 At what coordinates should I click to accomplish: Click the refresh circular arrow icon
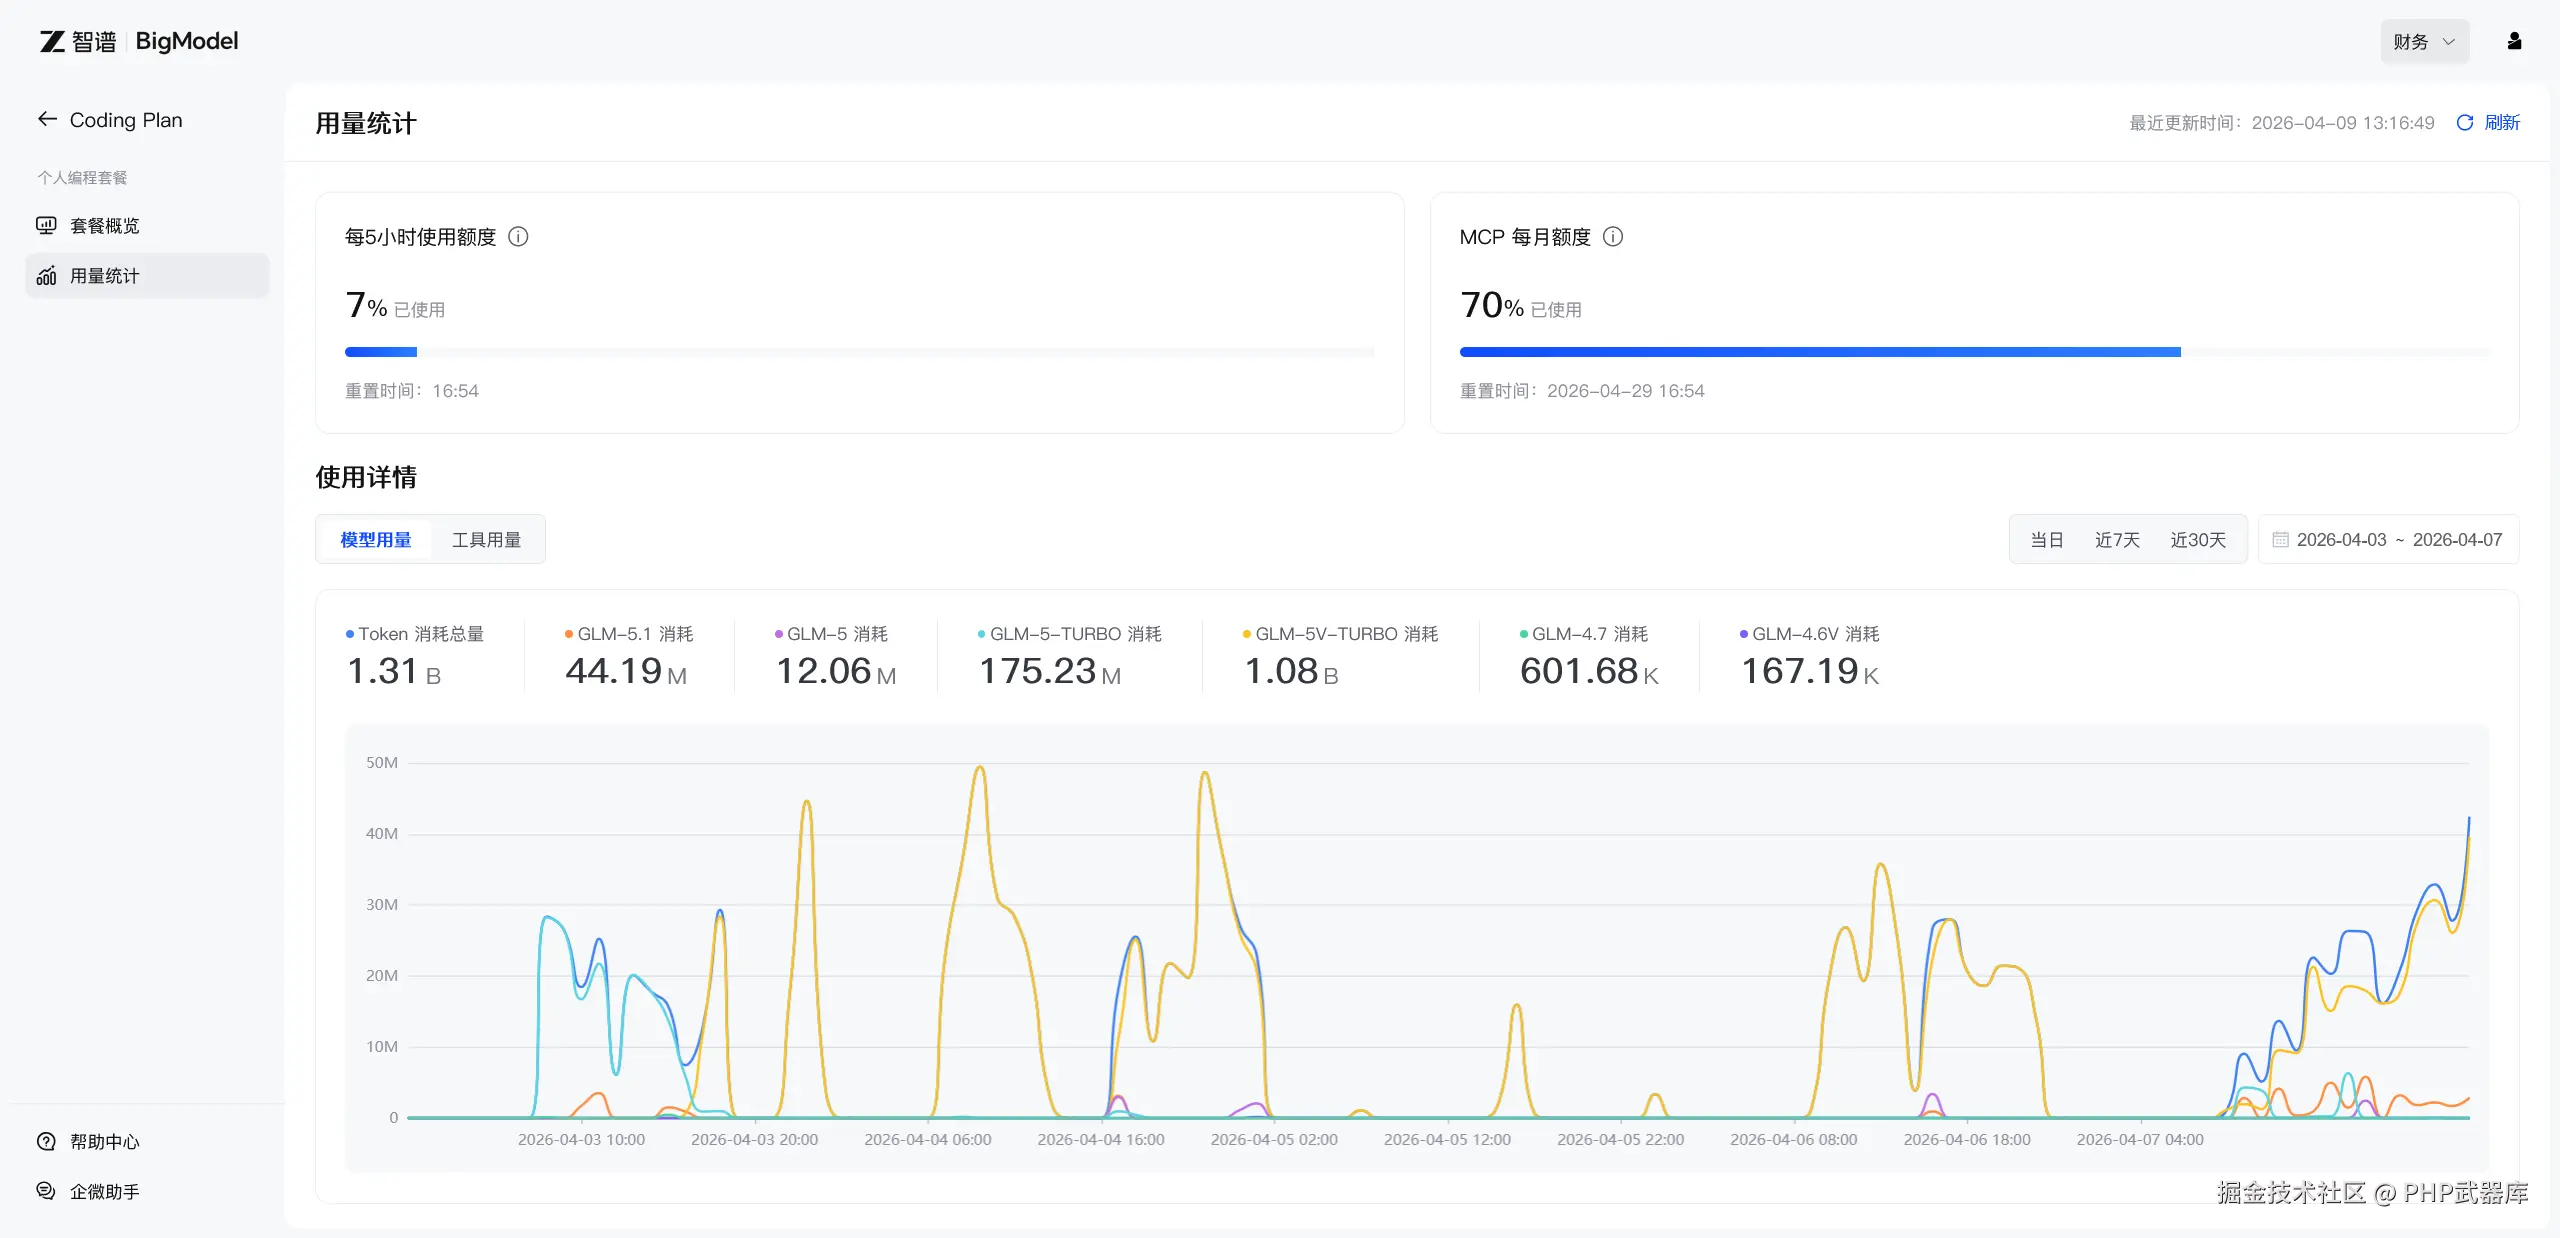tap(2465, 122)
